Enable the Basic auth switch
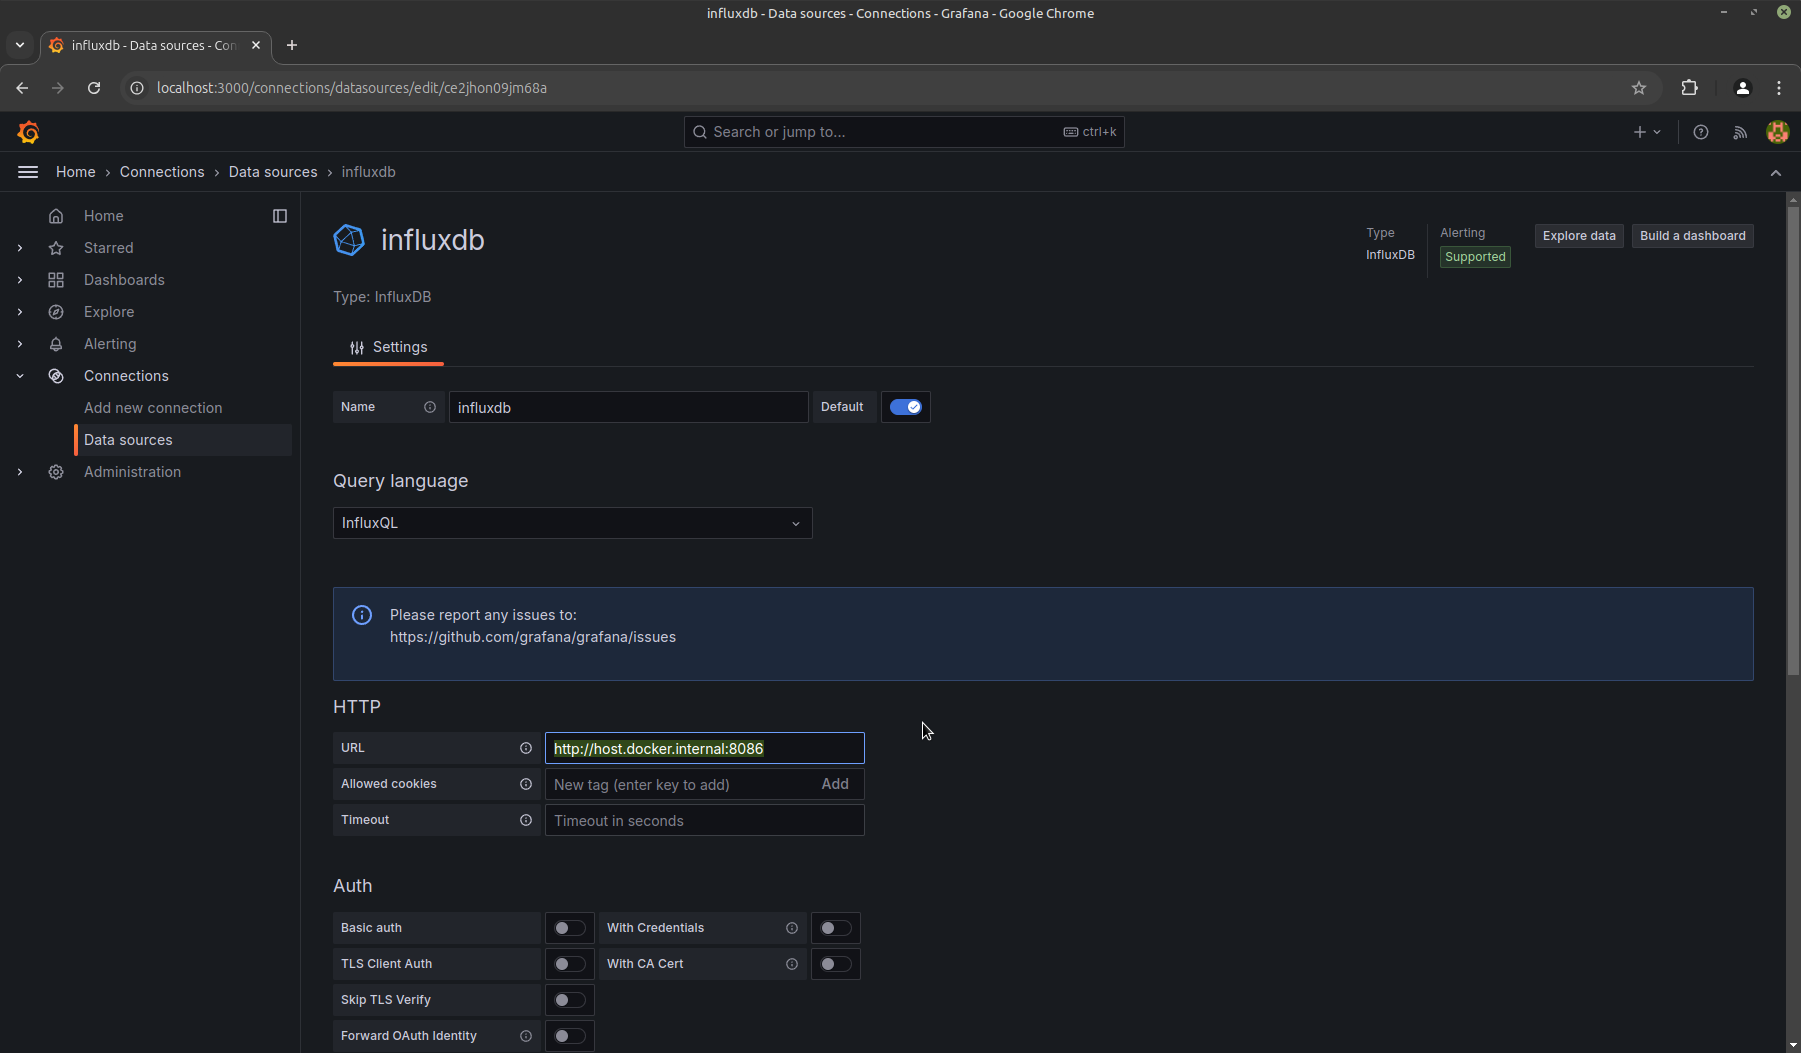Image resolution: width=1801 pixels, height=1053 pixels. [x=570, y=928]
